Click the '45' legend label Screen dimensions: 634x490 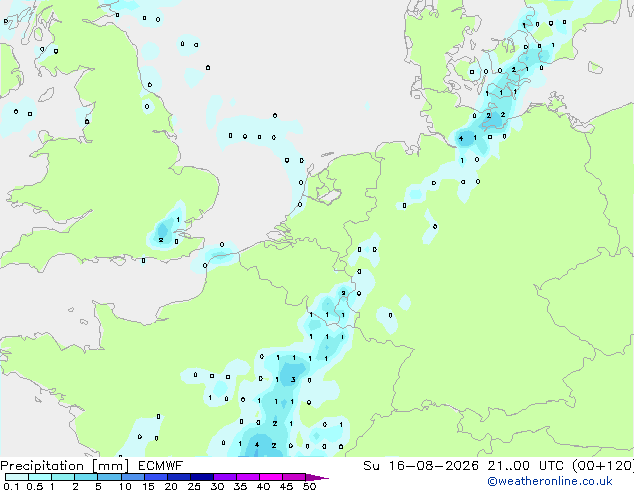coord(286,486)
